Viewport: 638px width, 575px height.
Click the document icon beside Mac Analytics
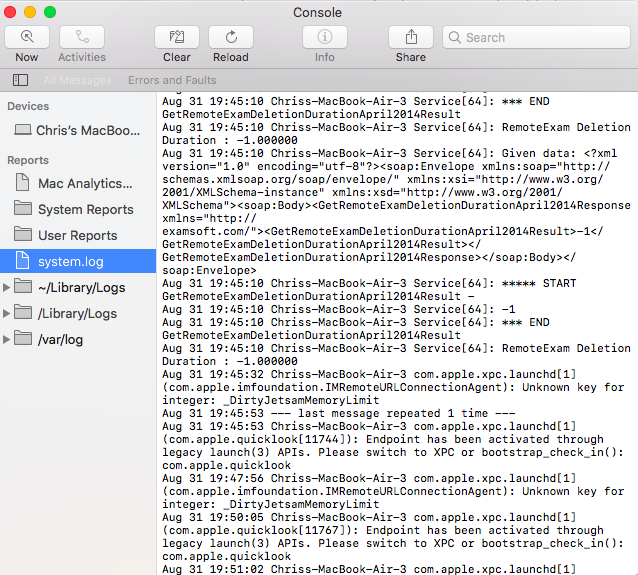tap(22, 182)
